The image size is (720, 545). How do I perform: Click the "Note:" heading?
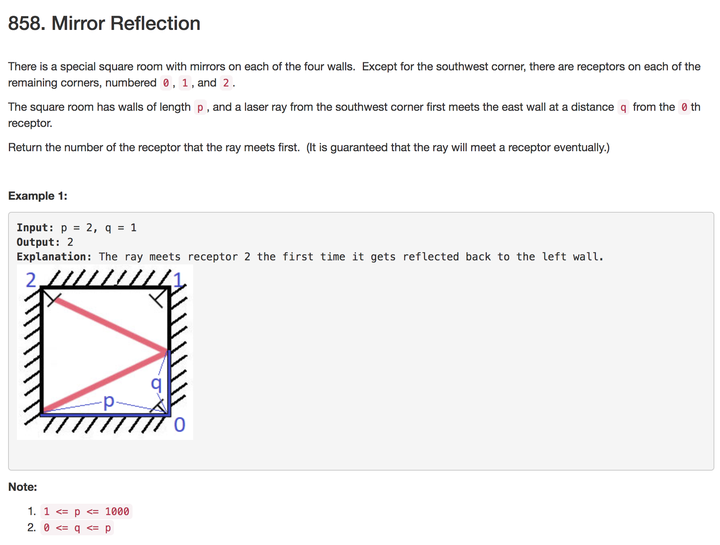22,487
